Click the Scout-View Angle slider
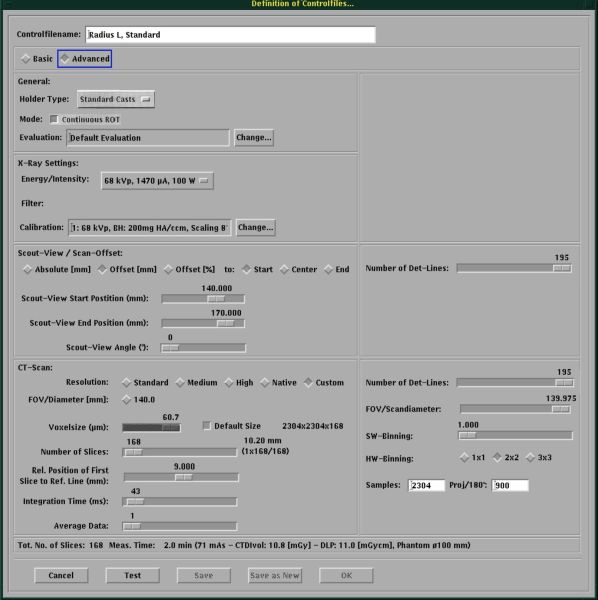 pyautogui.click(x=203, y=348)
